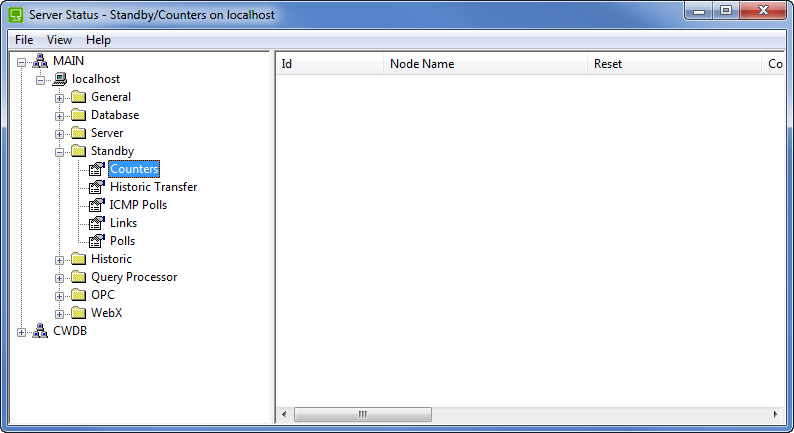The width and height of the screenshot is (794, 433).
Task: Expand the Query Processor folder
Action: click(x=59, y=278)
